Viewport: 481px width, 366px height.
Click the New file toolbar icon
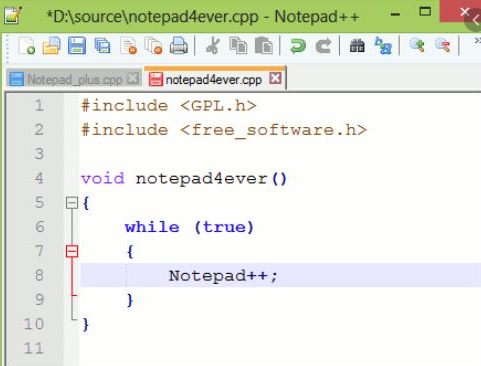pyautogui.click(x=27, y=46)
